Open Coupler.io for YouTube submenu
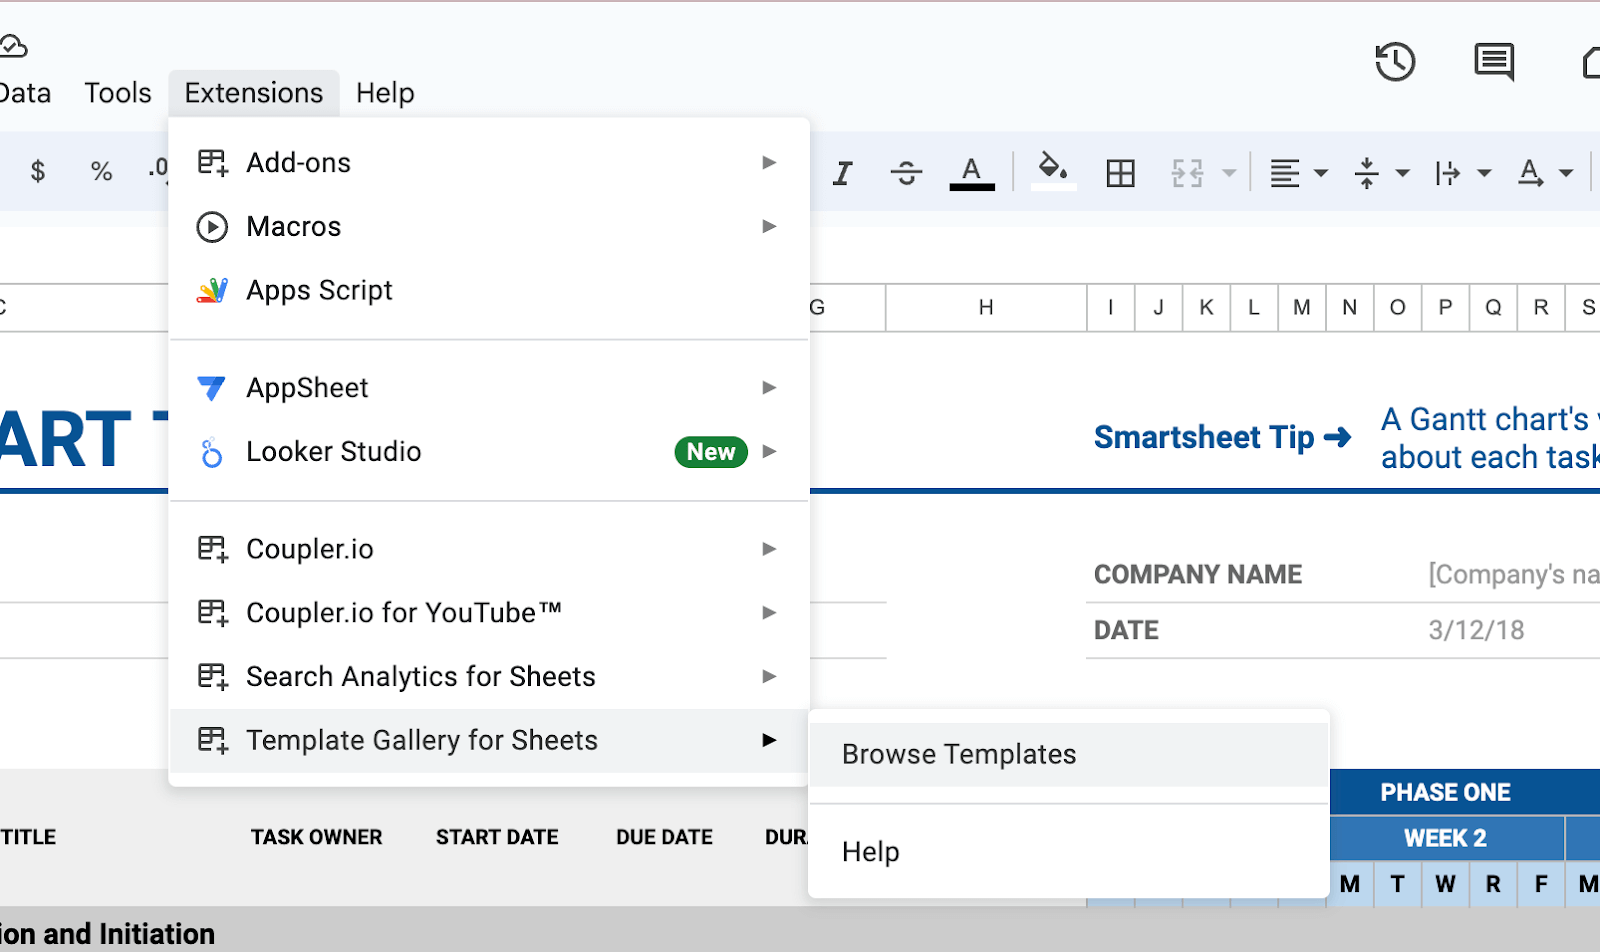This screenshot has height=952, width=1600. pyautogui.click(x=489, y=612)
